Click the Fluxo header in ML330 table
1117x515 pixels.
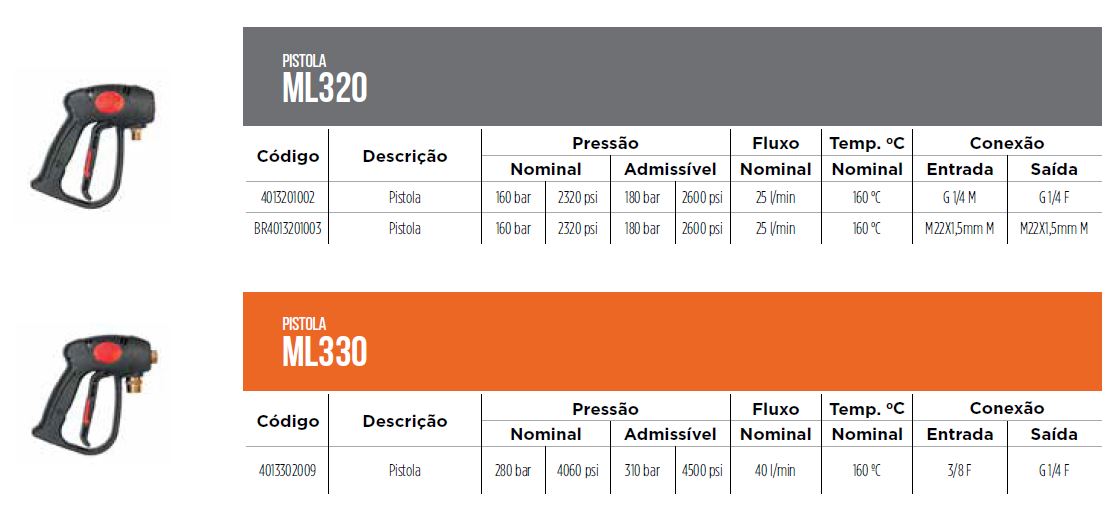click(x=776, y=409)
